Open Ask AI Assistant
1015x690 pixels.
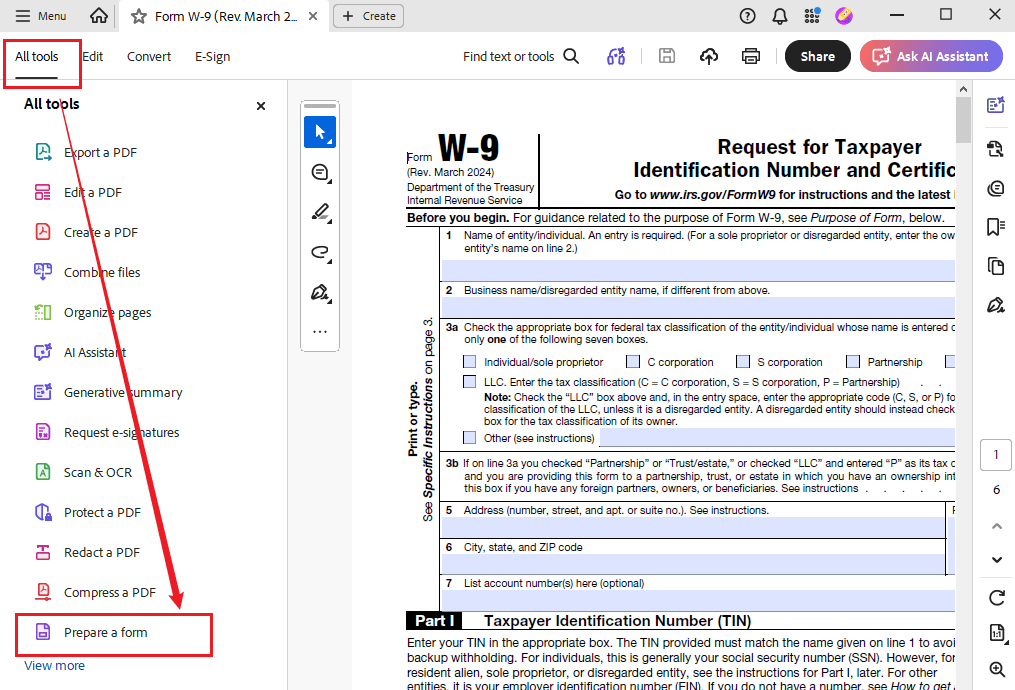click(931, 56)
